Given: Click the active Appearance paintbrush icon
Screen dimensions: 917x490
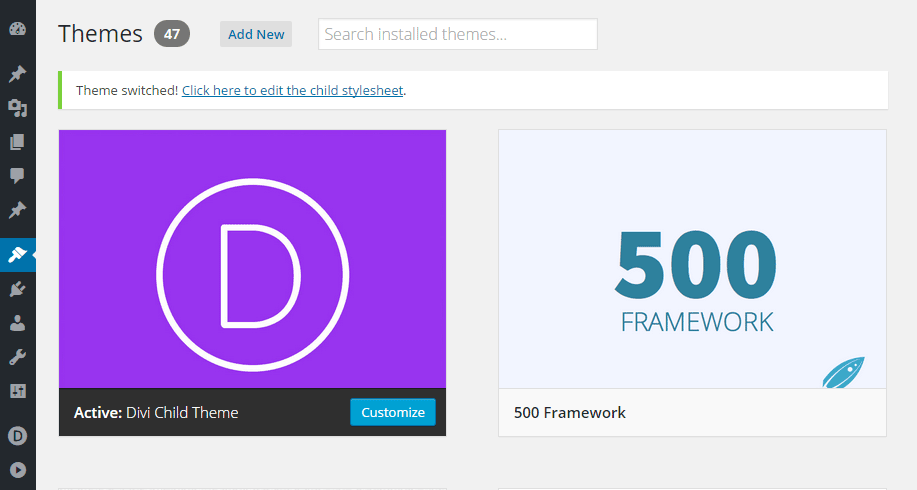Looking at the screenshot, I should [18, 255].
